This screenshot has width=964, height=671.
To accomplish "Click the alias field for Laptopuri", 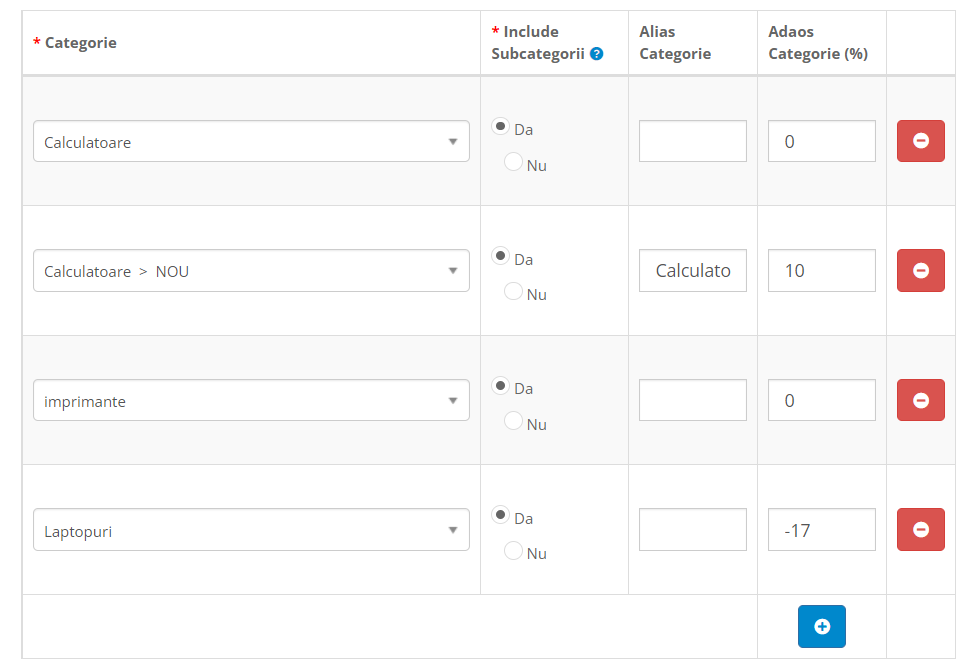I will (692, 529).
